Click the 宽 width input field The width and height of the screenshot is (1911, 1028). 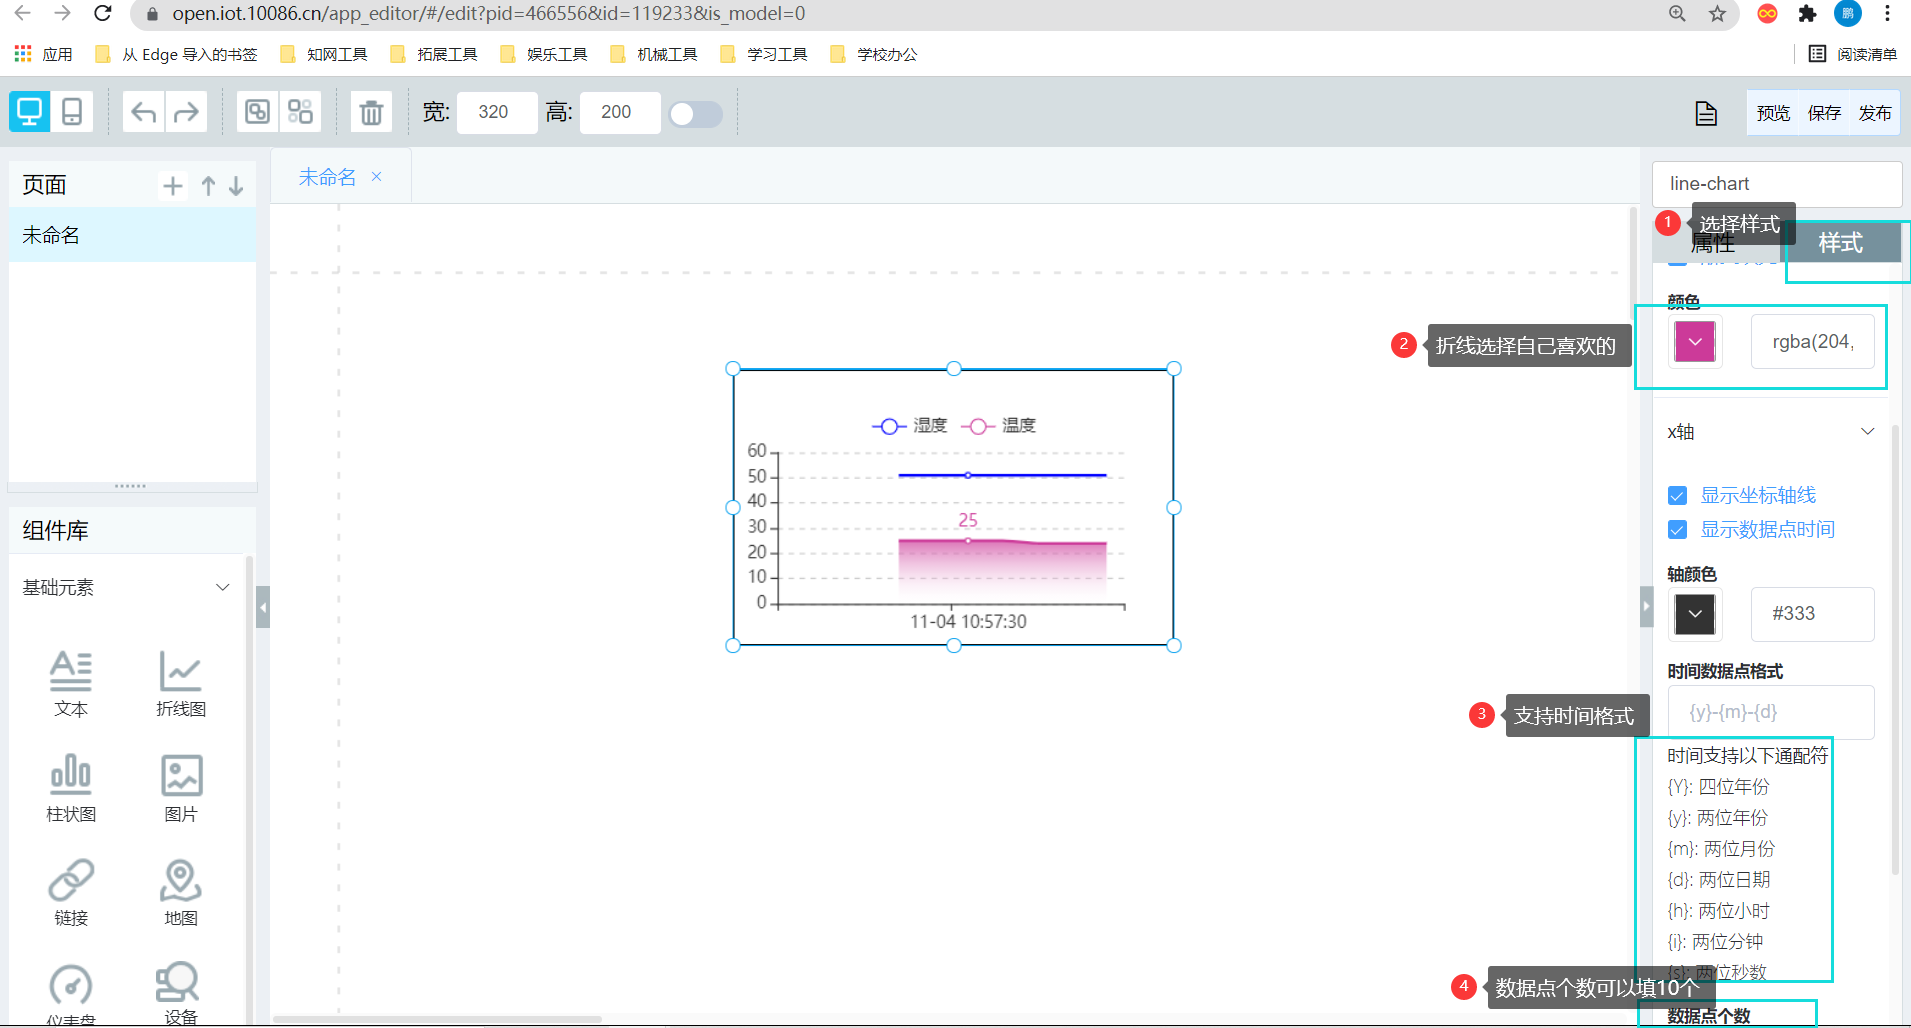click(497, 112)
